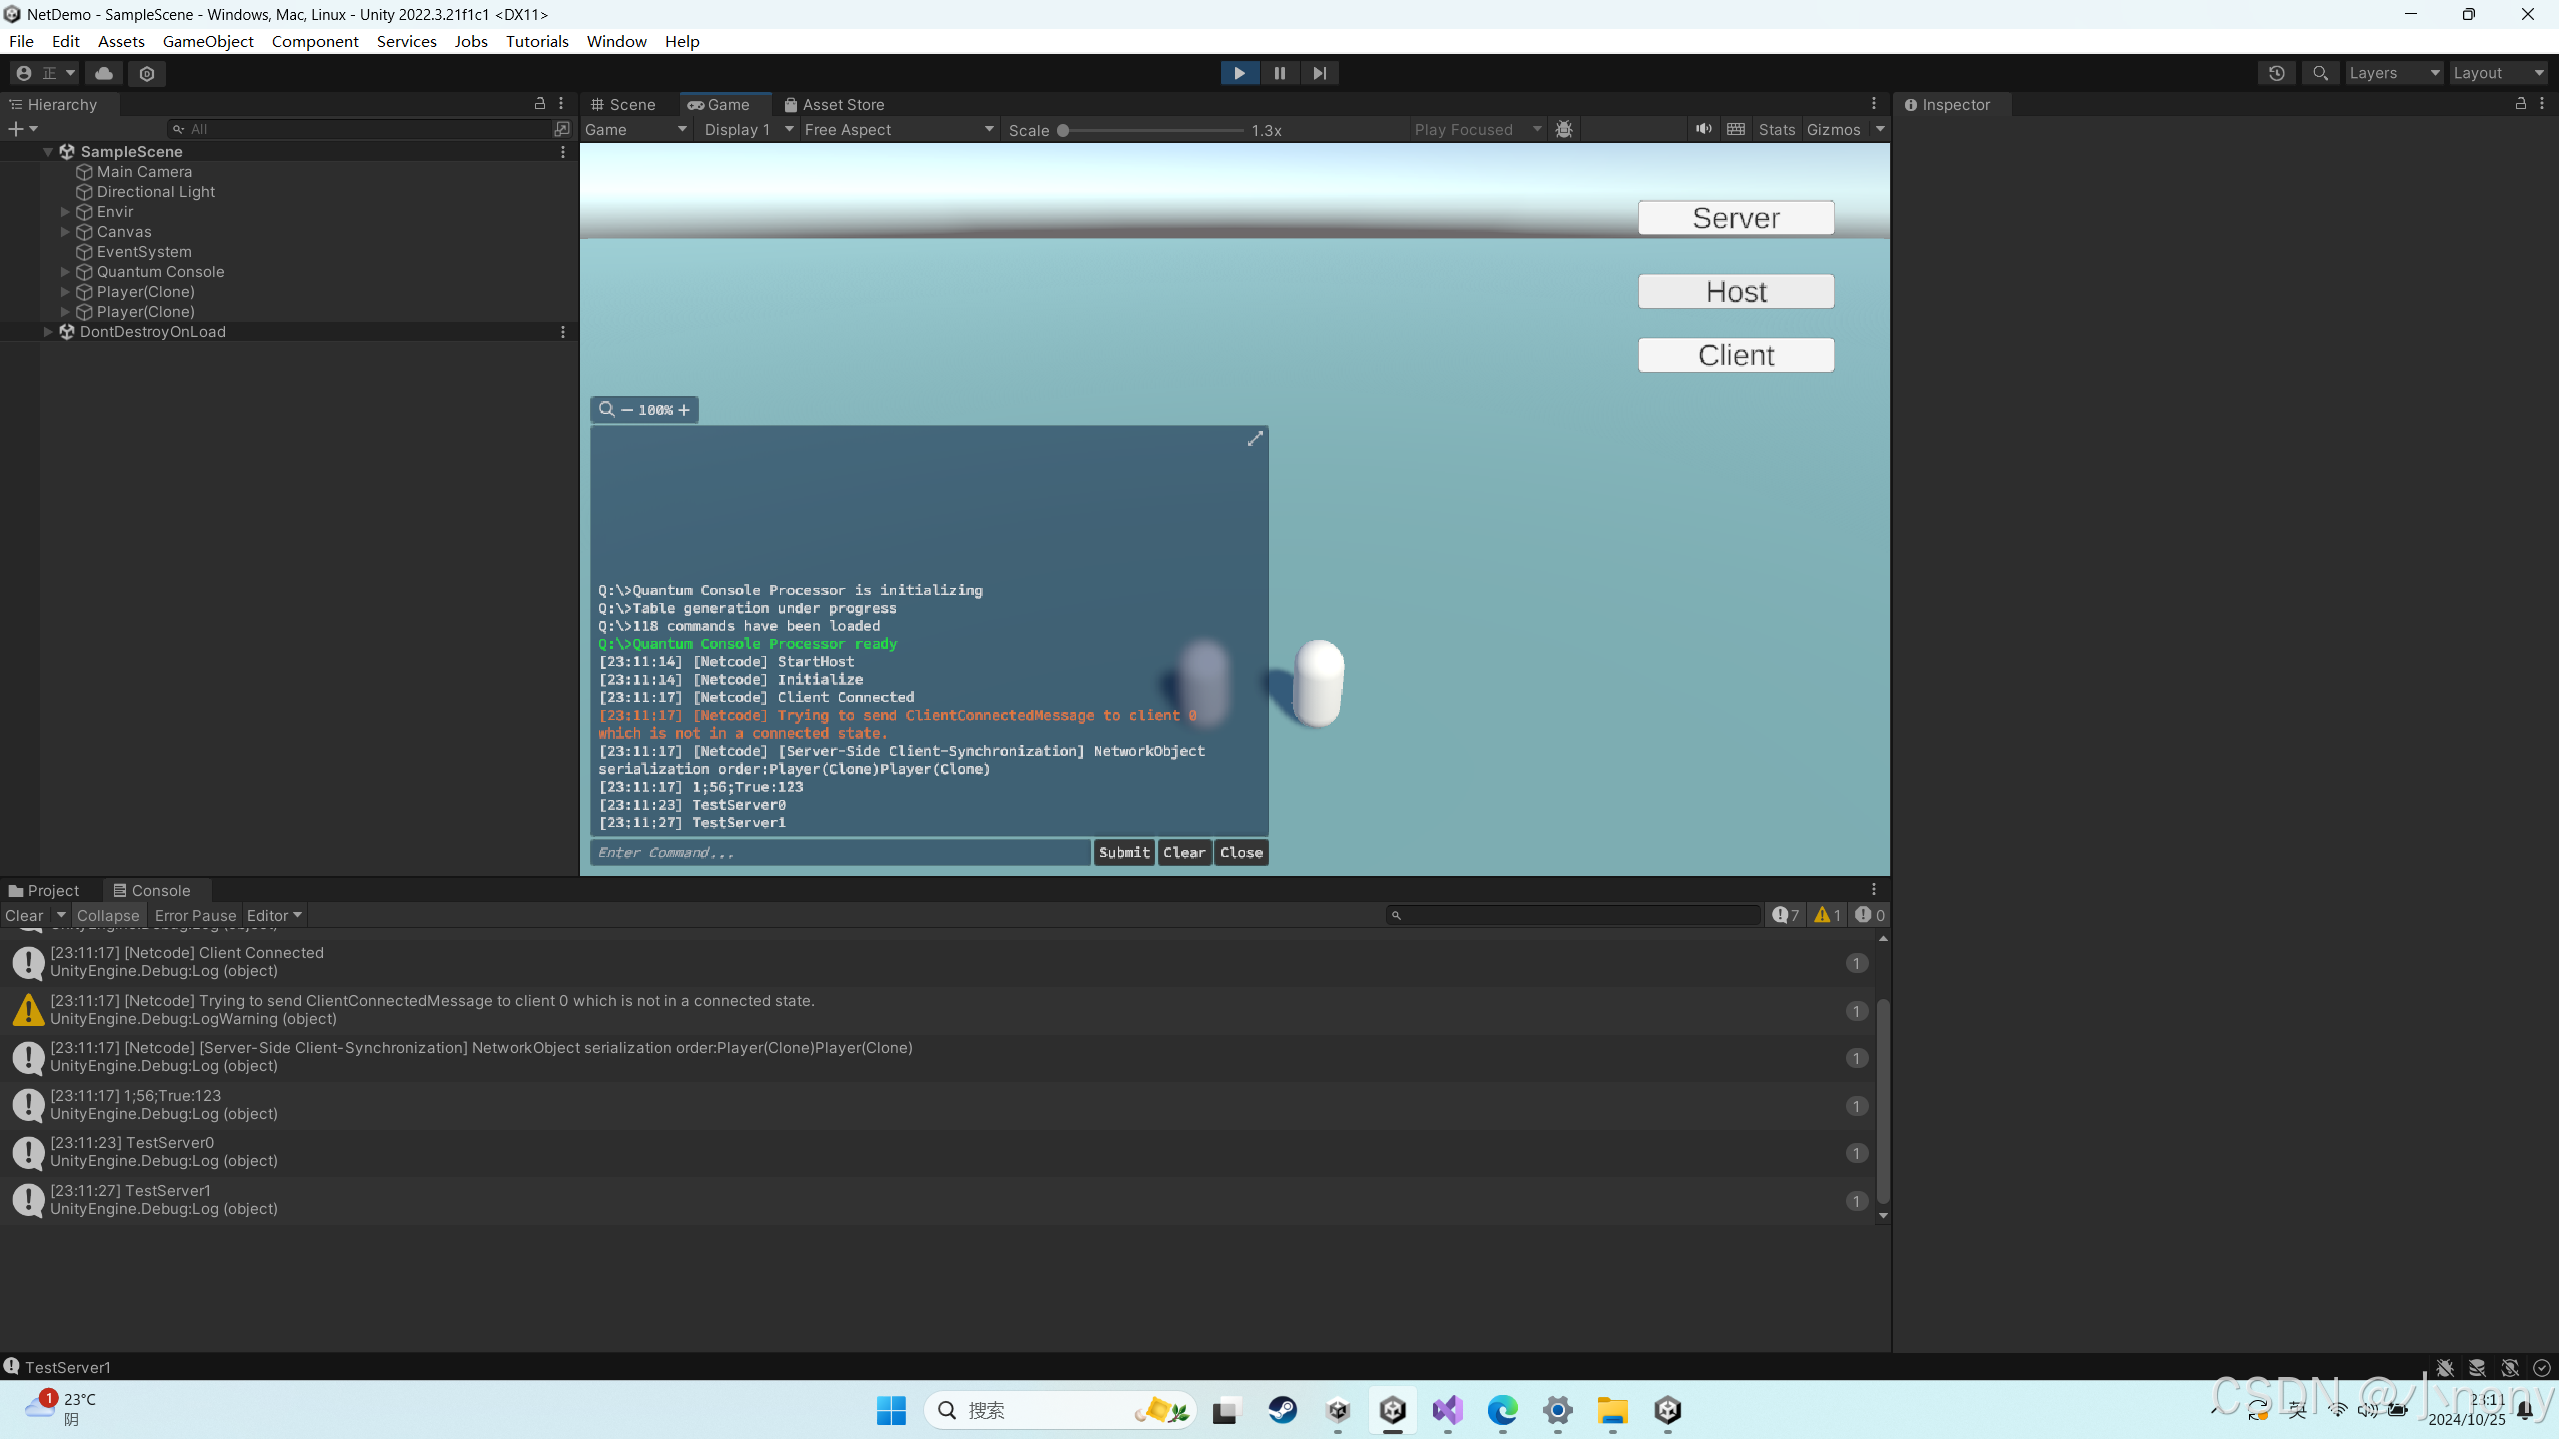Open the global search icon
This screenshot has width=2559, height=1439.
pyautogui.click(x=2321, y=73)
